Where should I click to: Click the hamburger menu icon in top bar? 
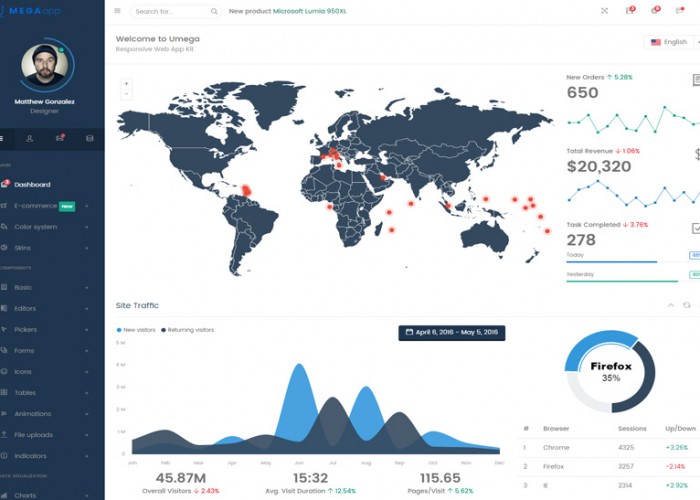pyautogui.click(x=117, y=11)
